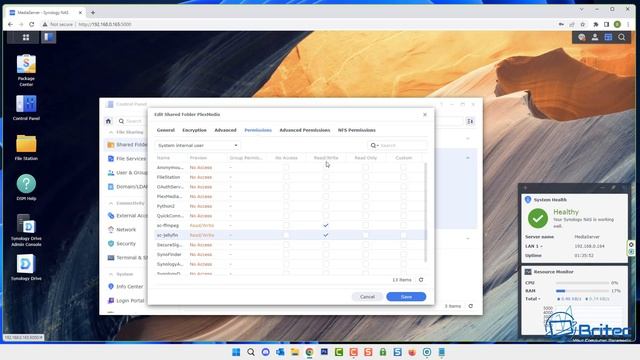The width and height of the screenshot is (640, 360).
Task: Click the RAM usage bar in Resource Monitor
Action: tap(582, 291)
